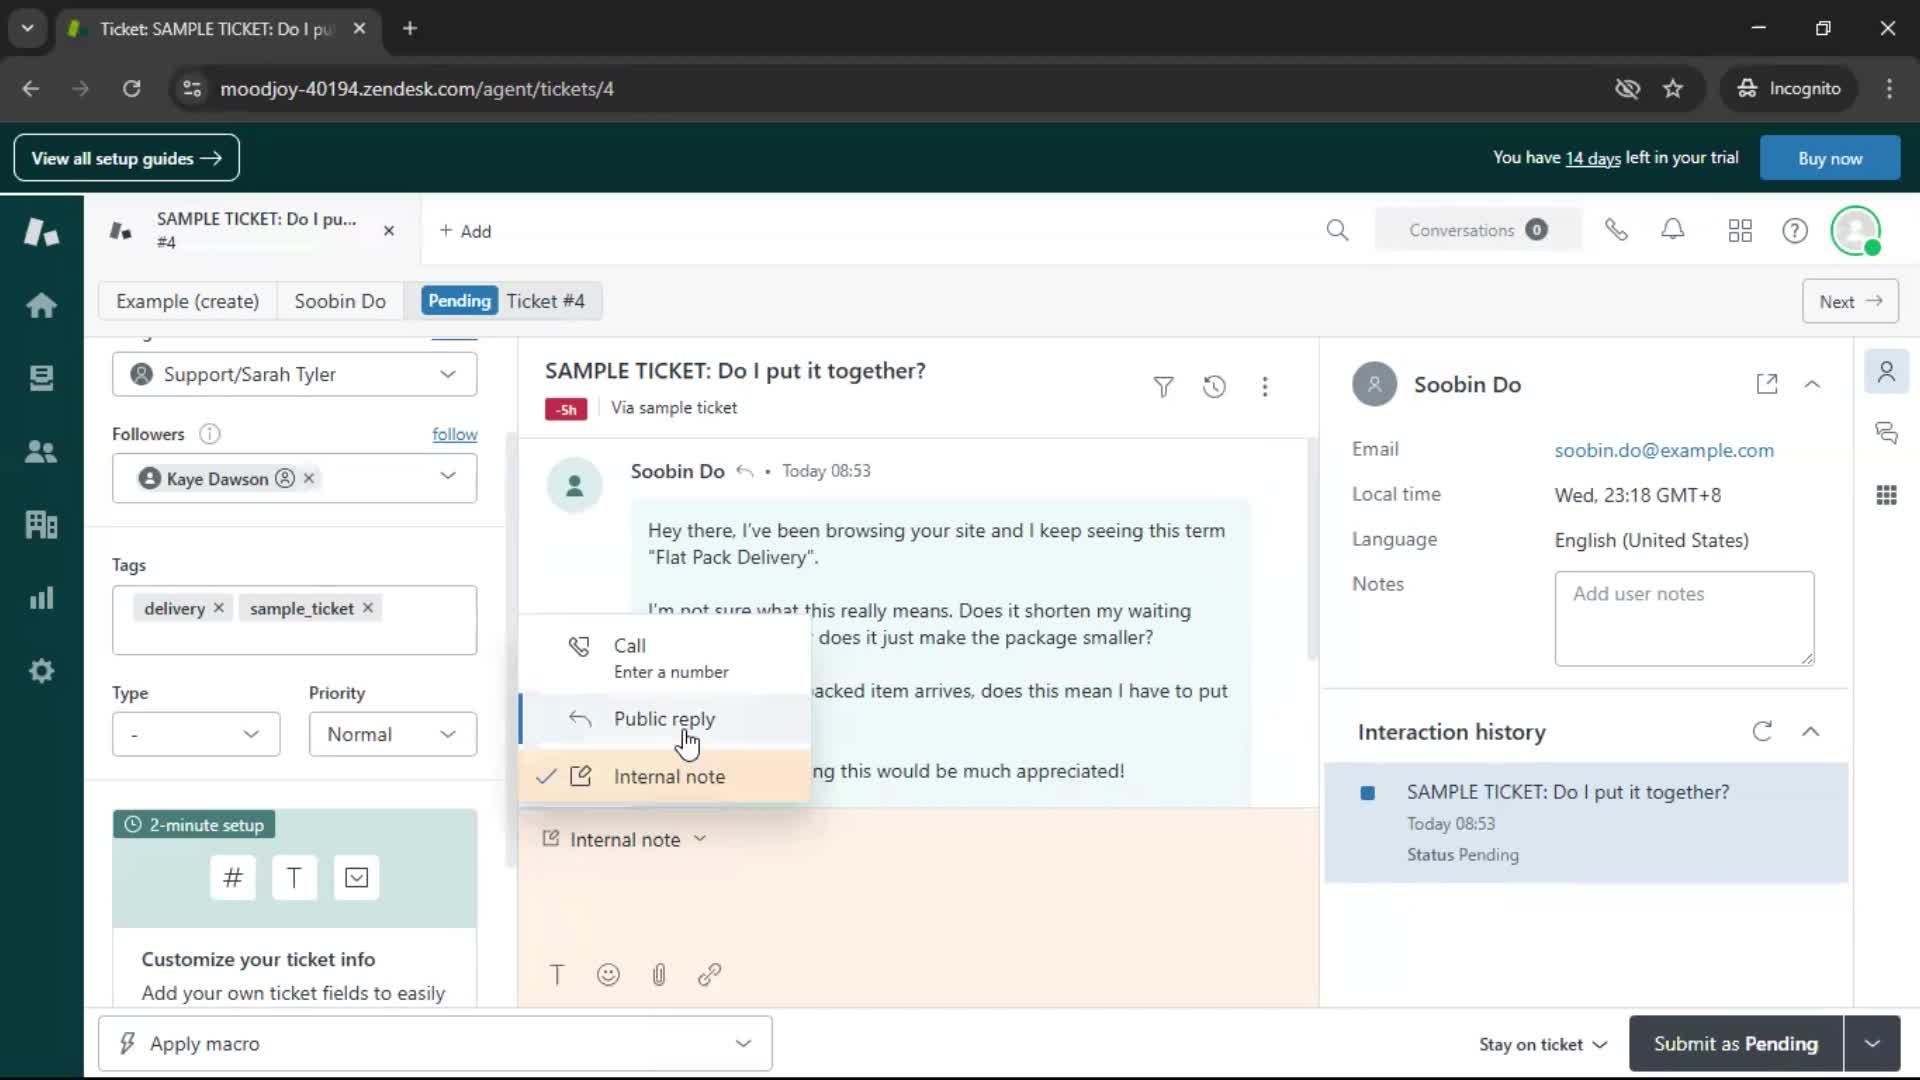
Task: Open Zendesk products grid icon
Action: [x=1740, y=231]
